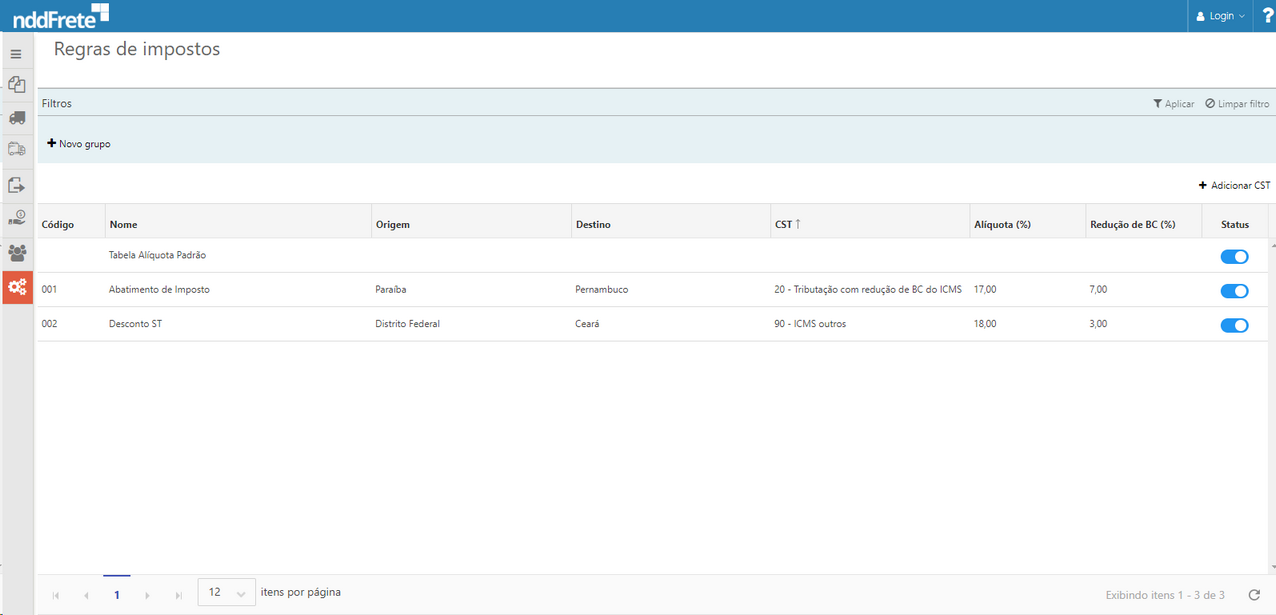Viewport: 1276px width, 615px height.
Task: Open the help question mark icon
Action: tap(1268, 16)
